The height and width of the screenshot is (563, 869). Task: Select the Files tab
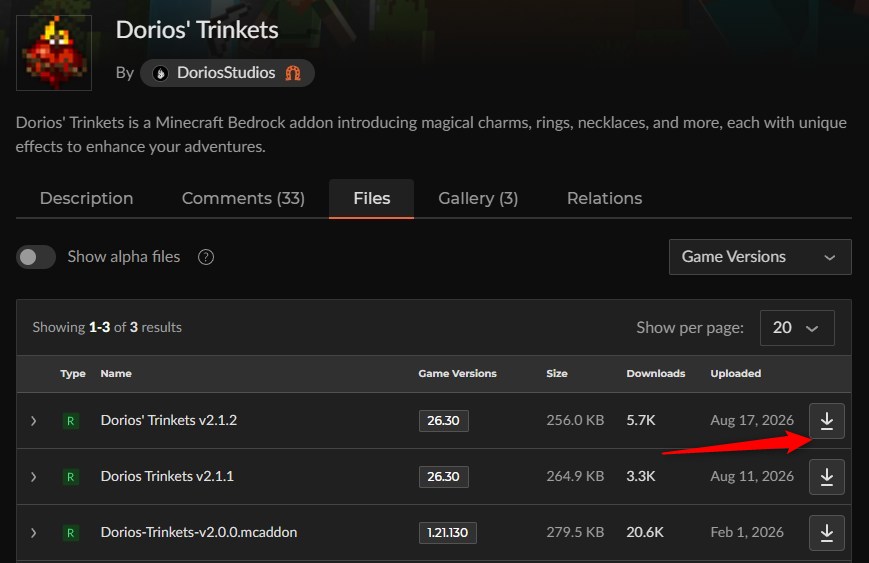371,198
